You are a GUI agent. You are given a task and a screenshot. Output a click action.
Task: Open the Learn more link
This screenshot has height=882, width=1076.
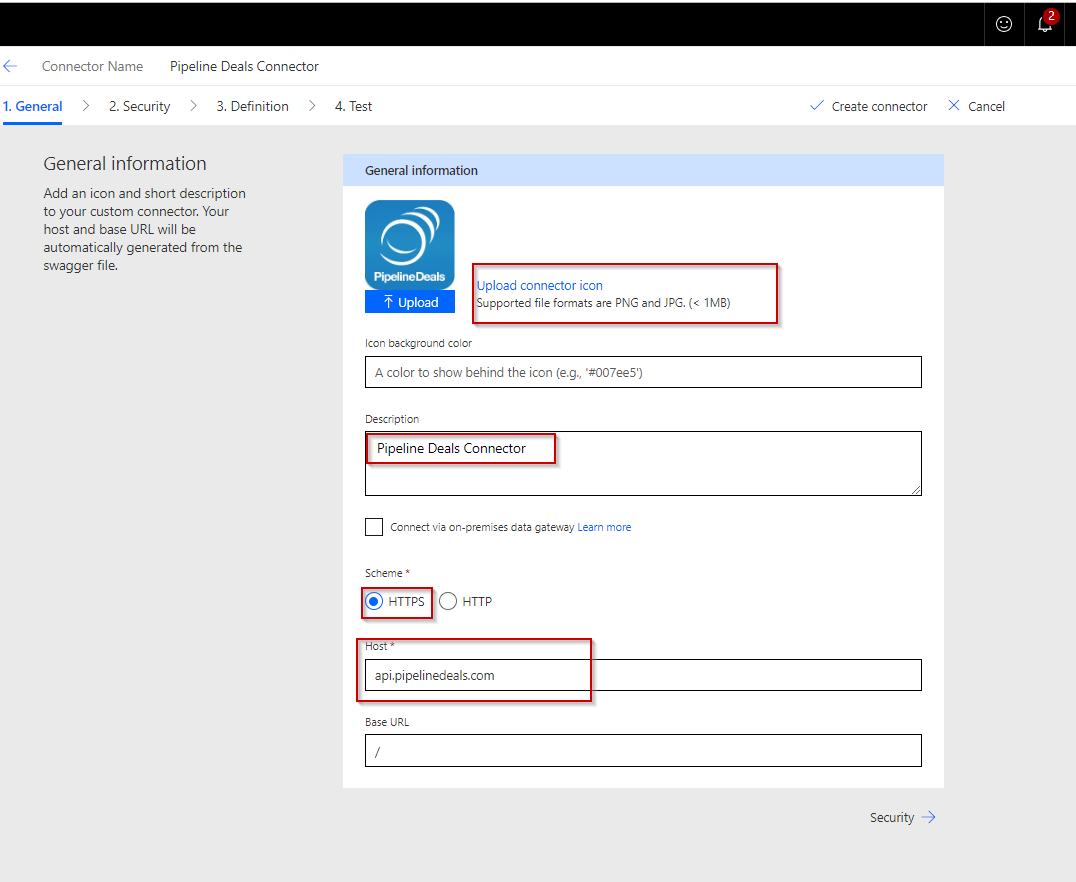point(604,527)
